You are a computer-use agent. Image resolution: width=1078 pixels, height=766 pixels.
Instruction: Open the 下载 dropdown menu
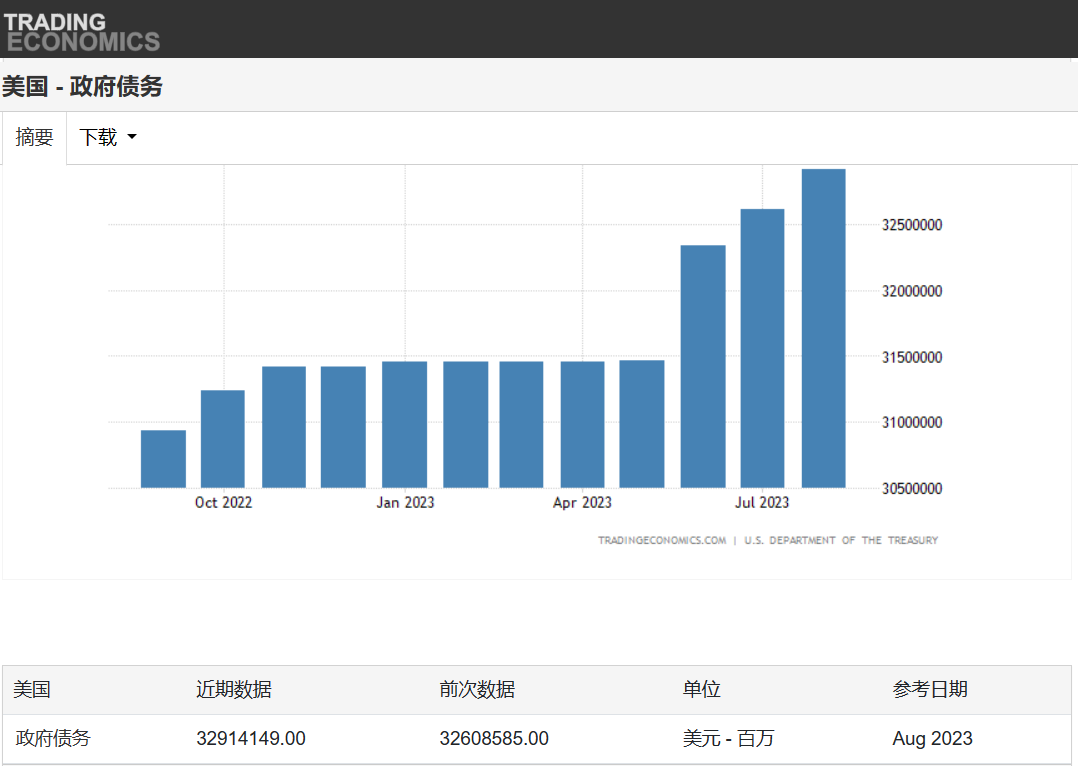pos(107,138)
